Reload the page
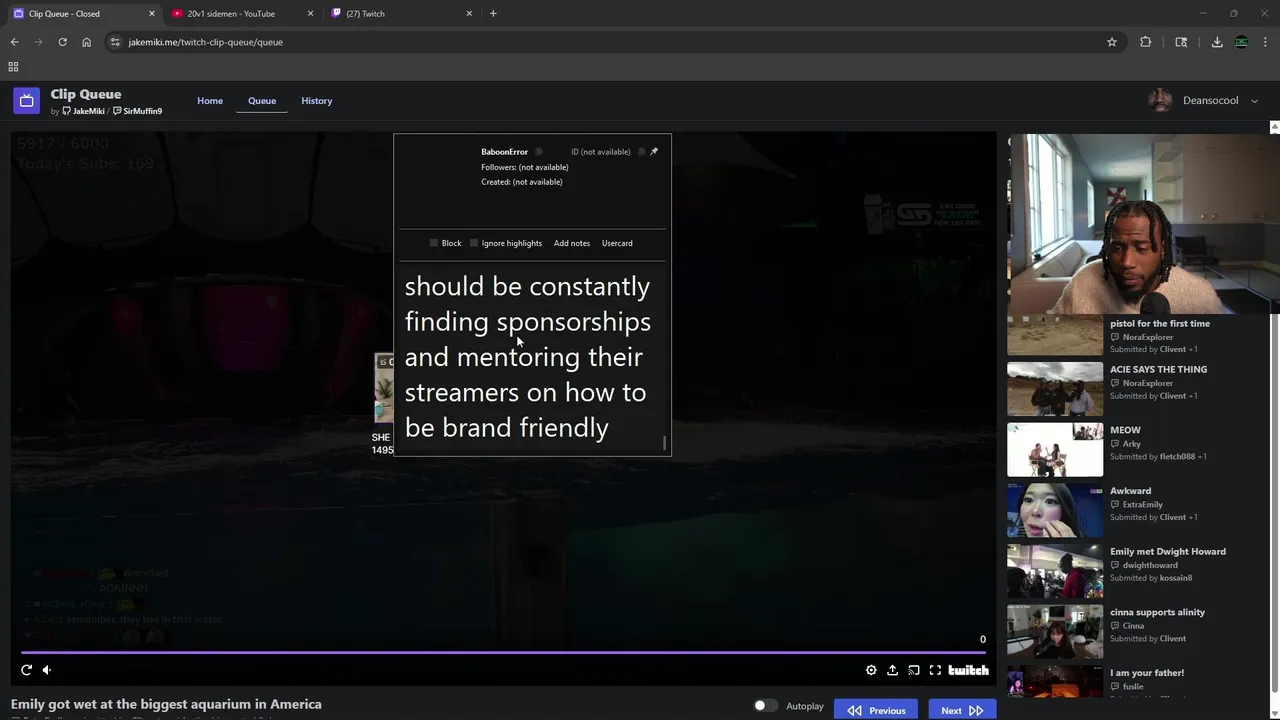This screenshot has height=720, width=1280. (62, 42)
